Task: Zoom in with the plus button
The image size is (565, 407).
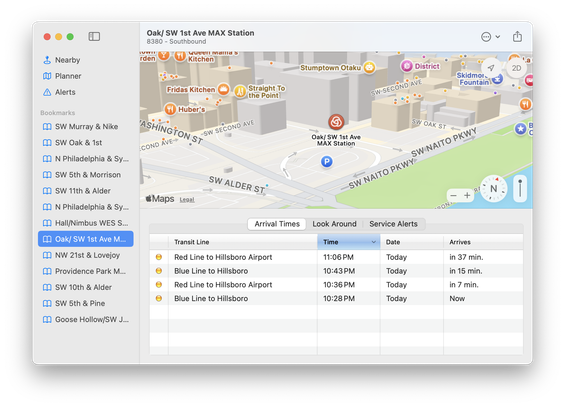Action: (467, 195)
